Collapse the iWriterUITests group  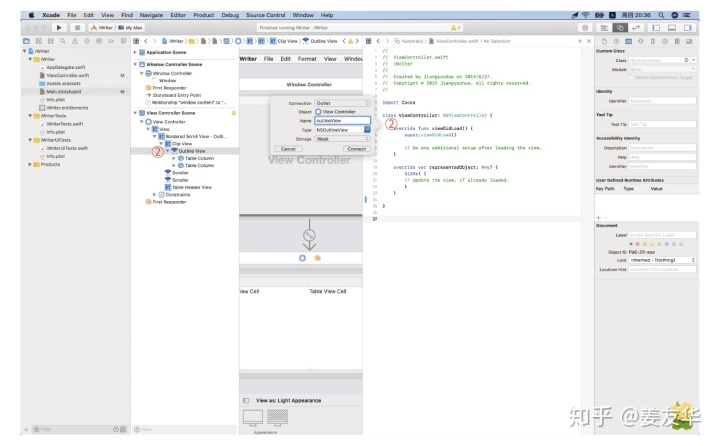point(30,140)
